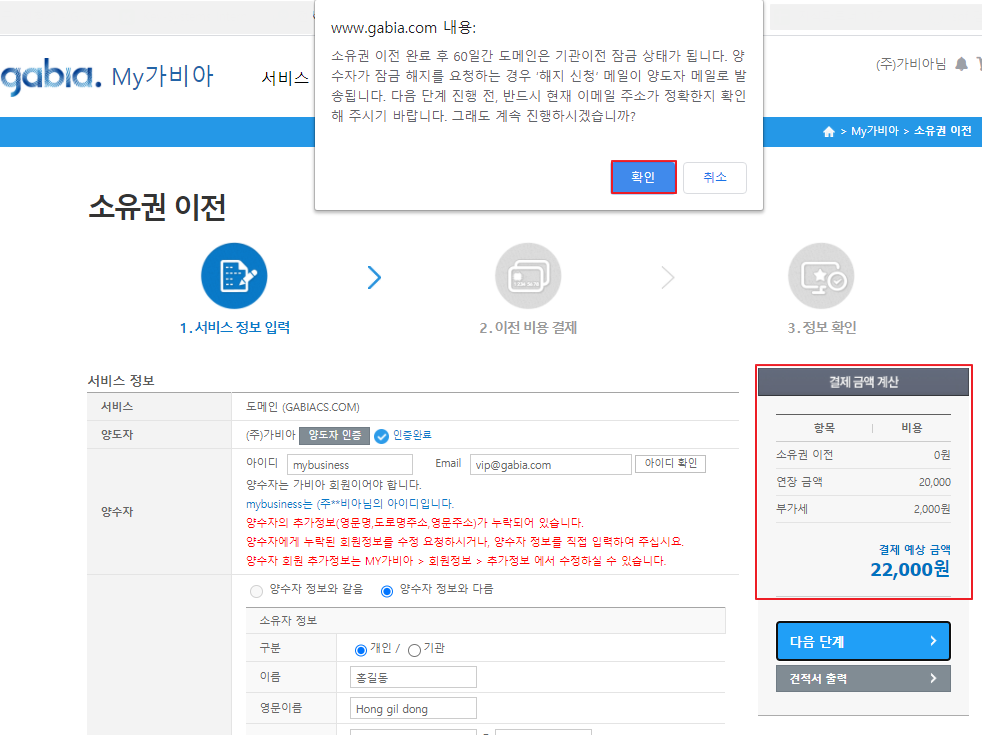This screenshot has width=982, height=735.
Task: Click the 도메인 (GABIACS.COM) service text
Action: coord(302,407)
